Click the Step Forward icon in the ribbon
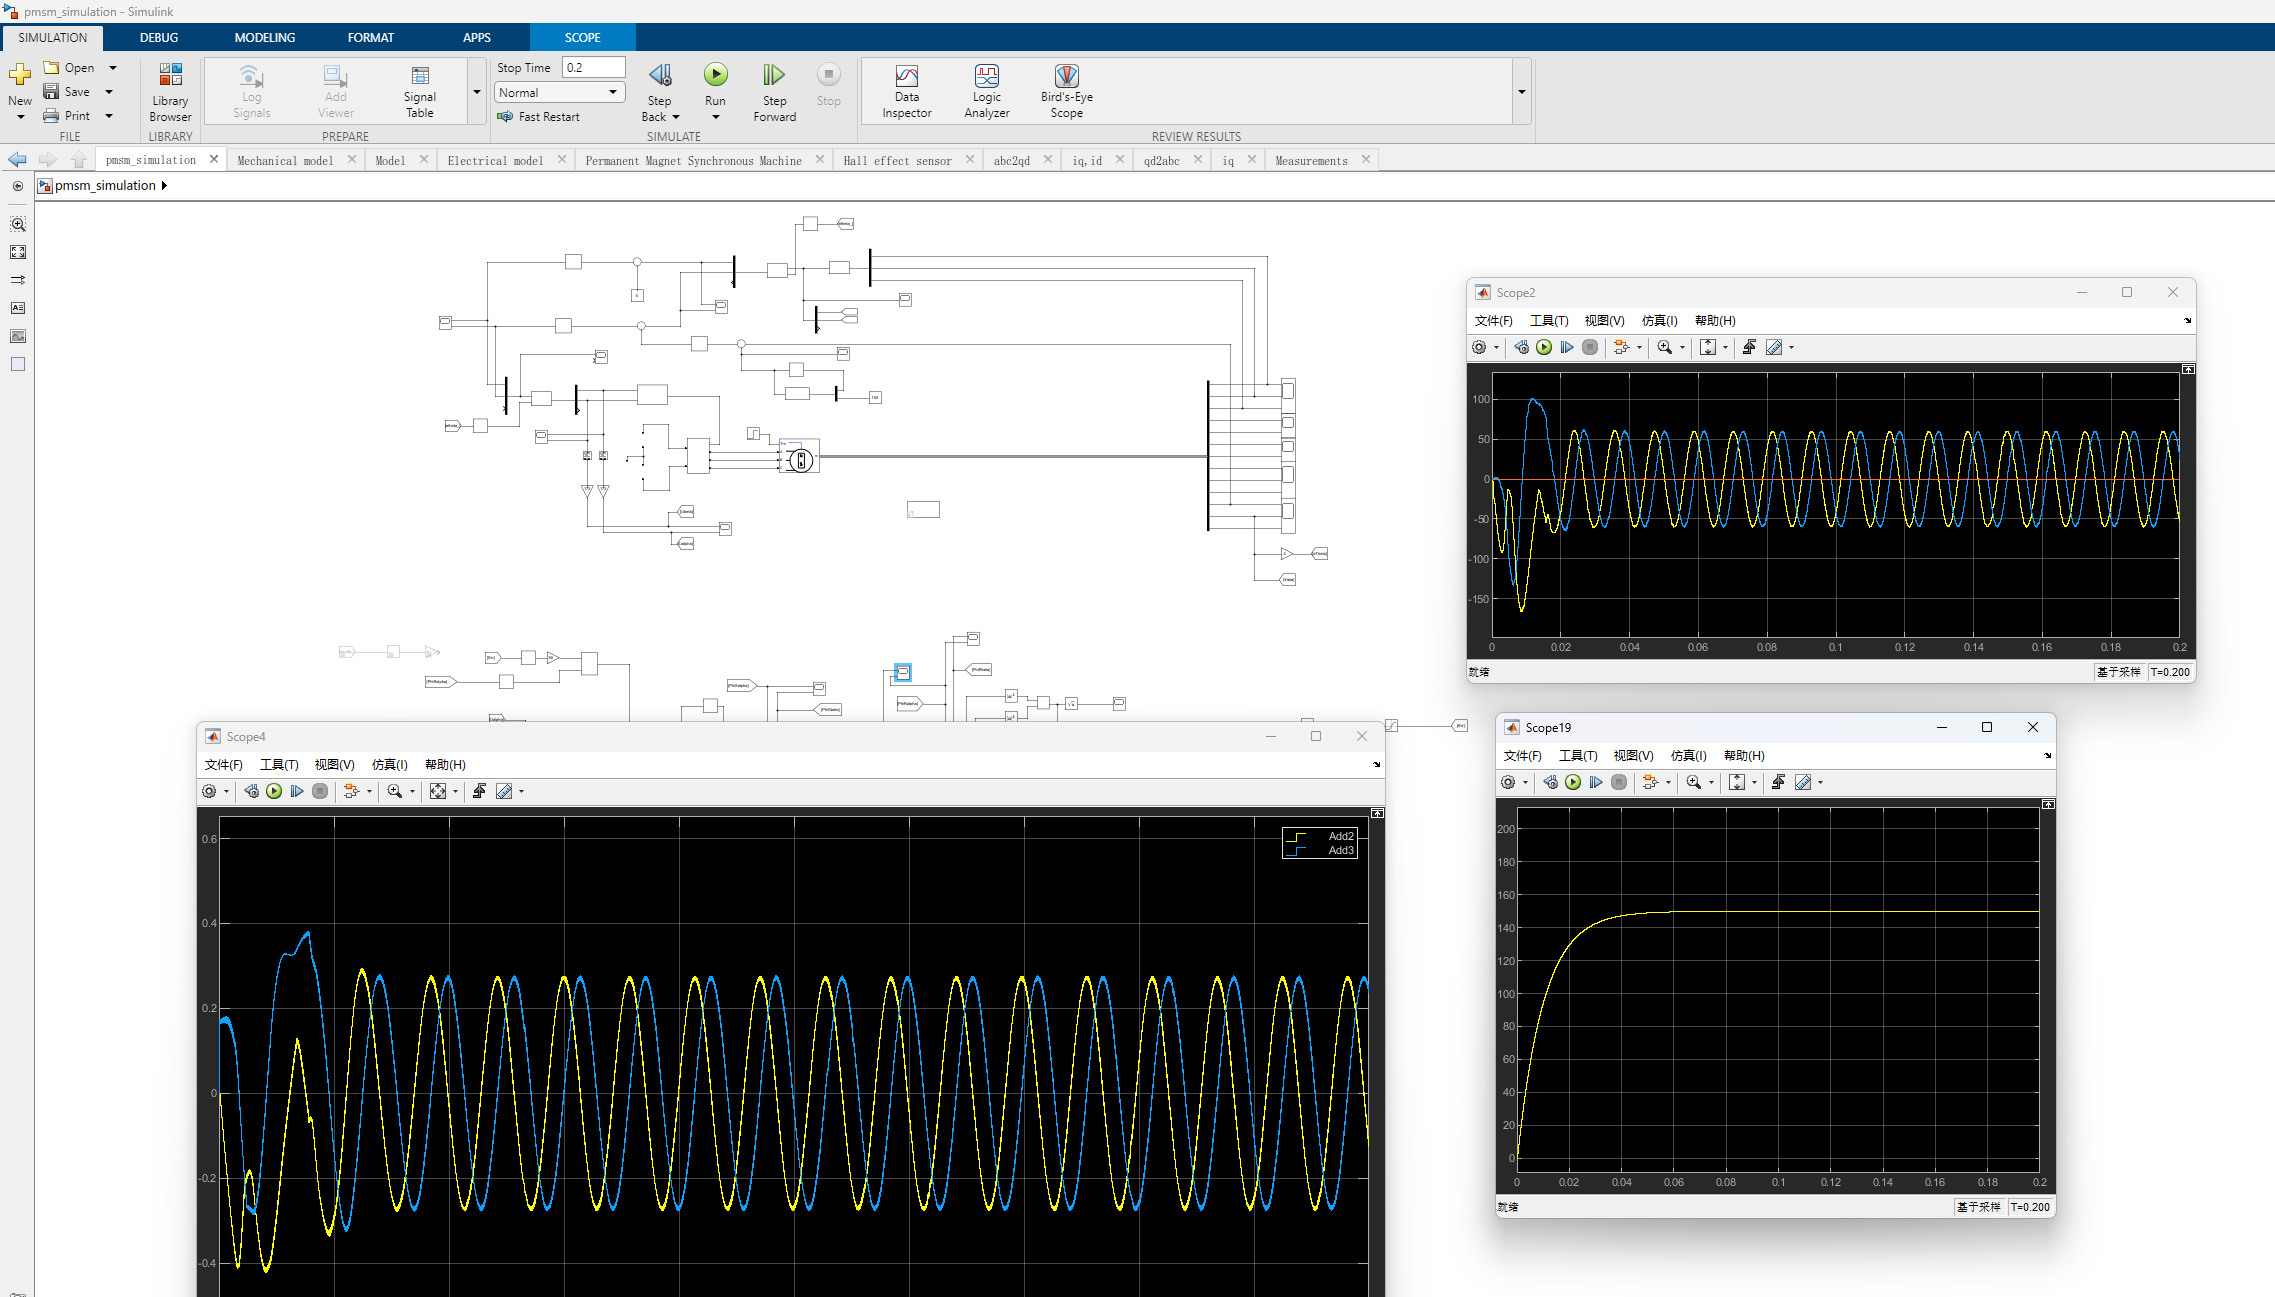Image resolution: width=2275 pixels, height=1297 pixels. 774,75
